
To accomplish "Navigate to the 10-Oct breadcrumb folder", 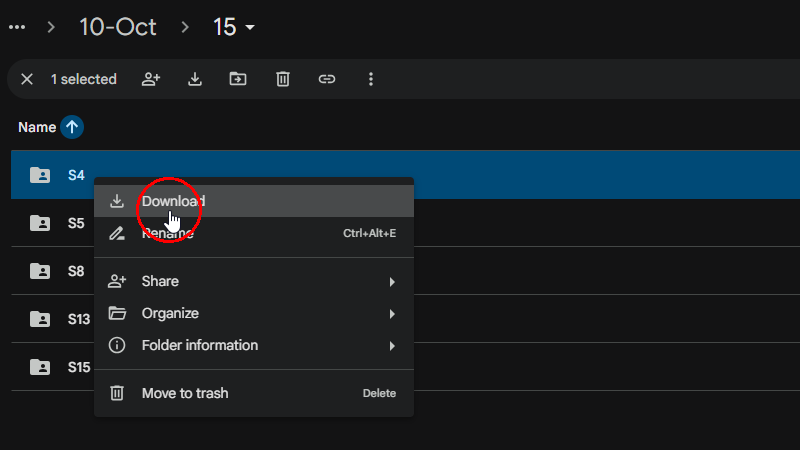I will pos(118,27).
